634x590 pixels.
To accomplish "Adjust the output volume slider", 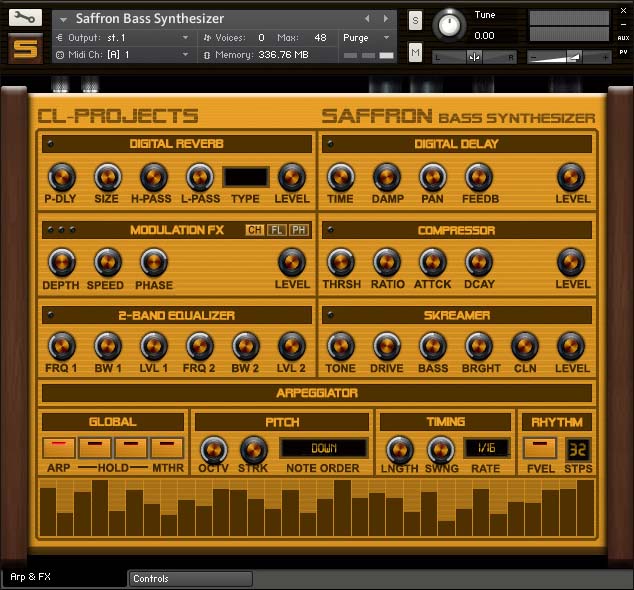I will (x=569, y=57).
